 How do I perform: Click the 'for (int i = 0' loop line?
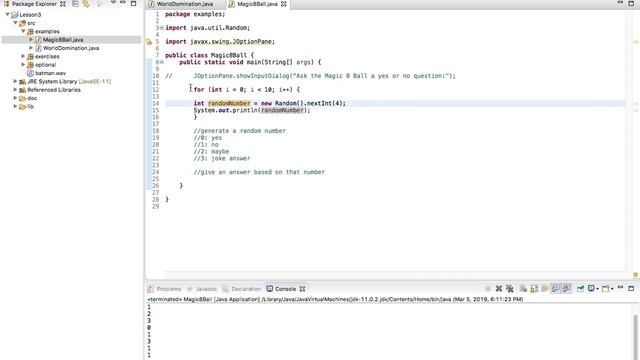pos(247,89)
